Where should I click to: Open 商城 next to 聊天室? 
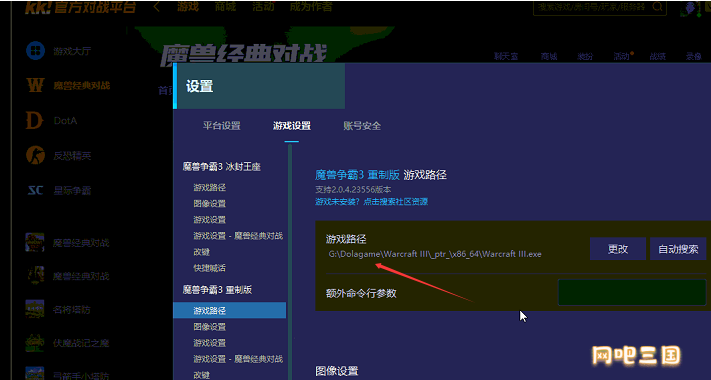pos(549,56)
